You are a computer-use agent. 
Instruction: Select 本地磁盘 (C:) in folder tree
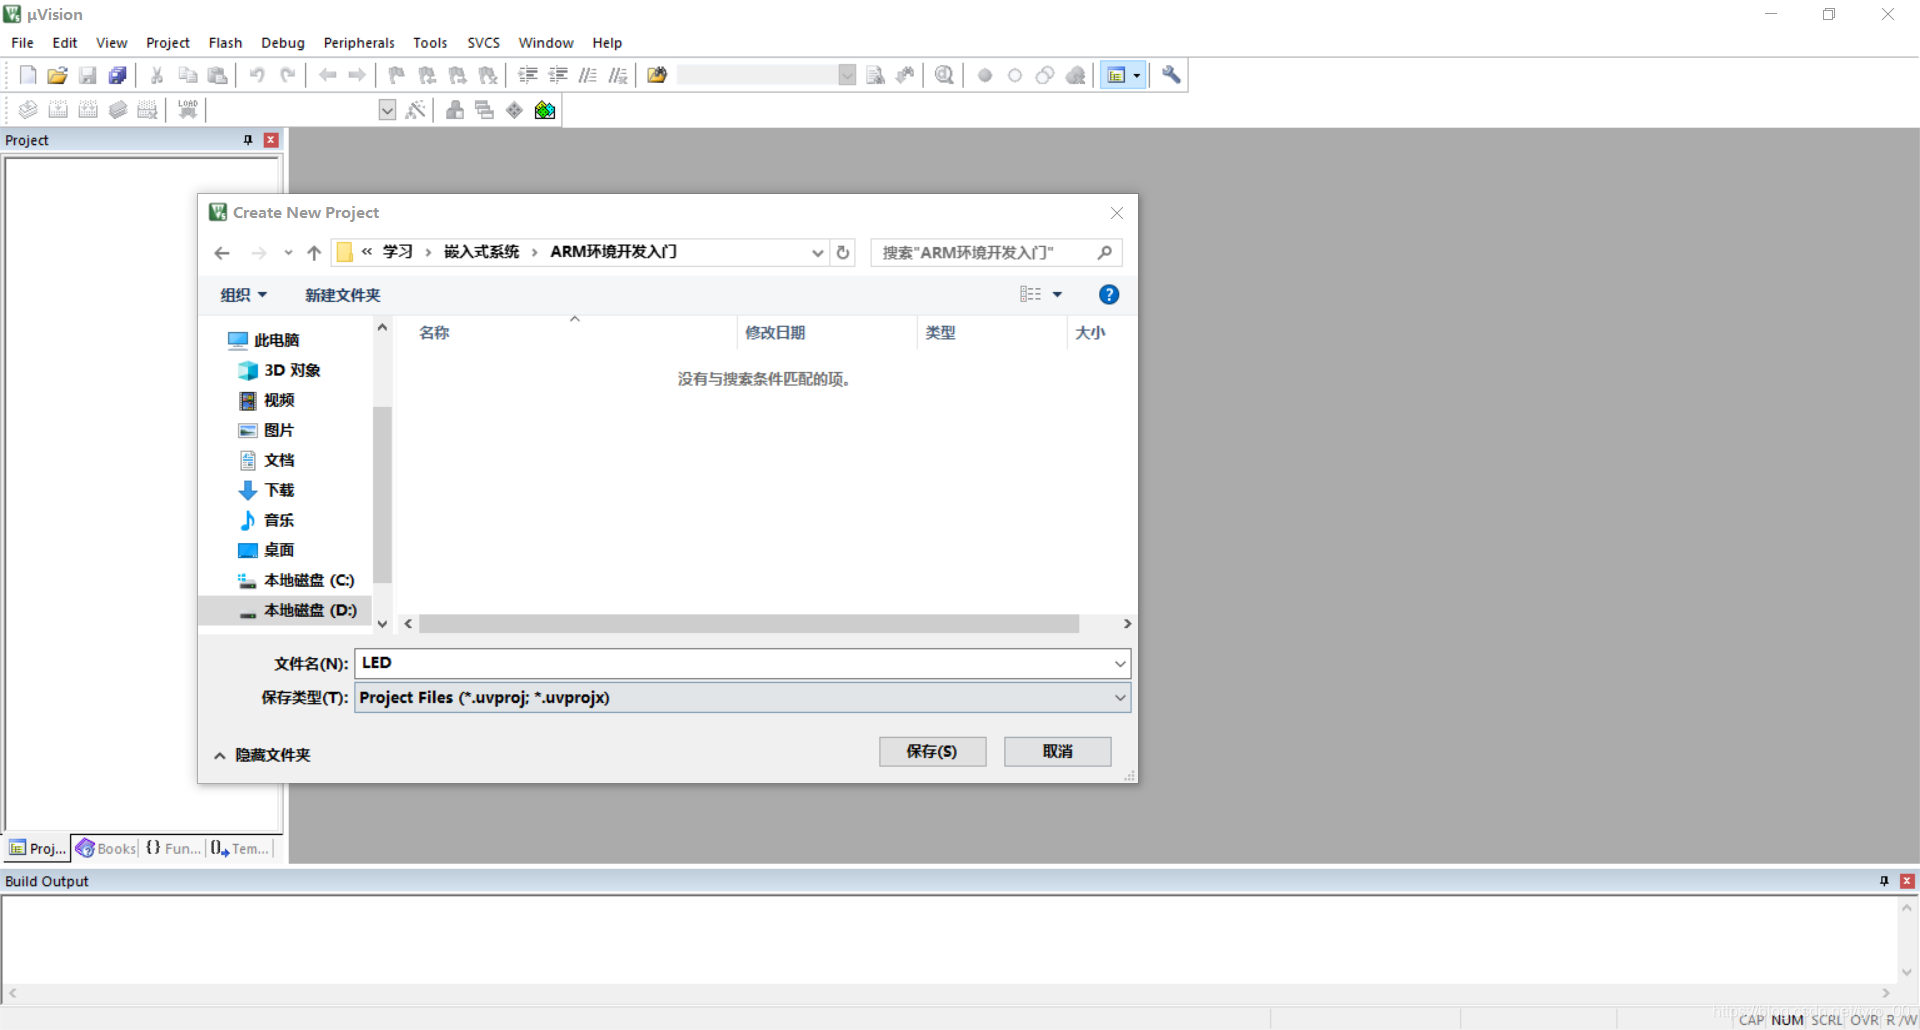click(297, 580)
